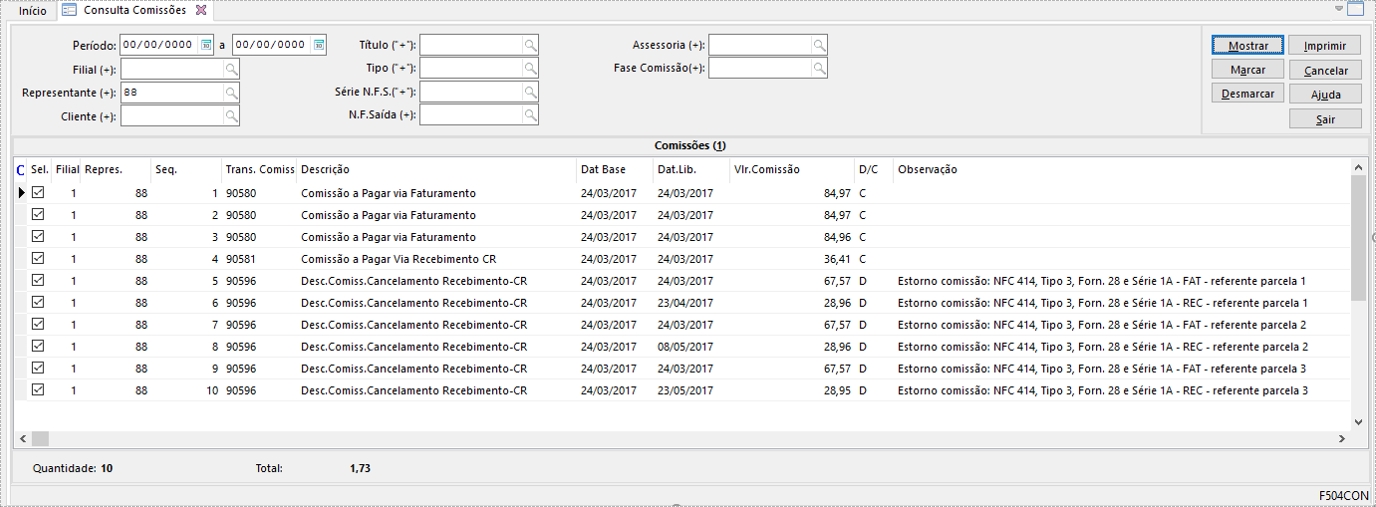Select the 23/04/2017 Dat.Lib. cell
1376x507 pixels.
coord(685,303)
